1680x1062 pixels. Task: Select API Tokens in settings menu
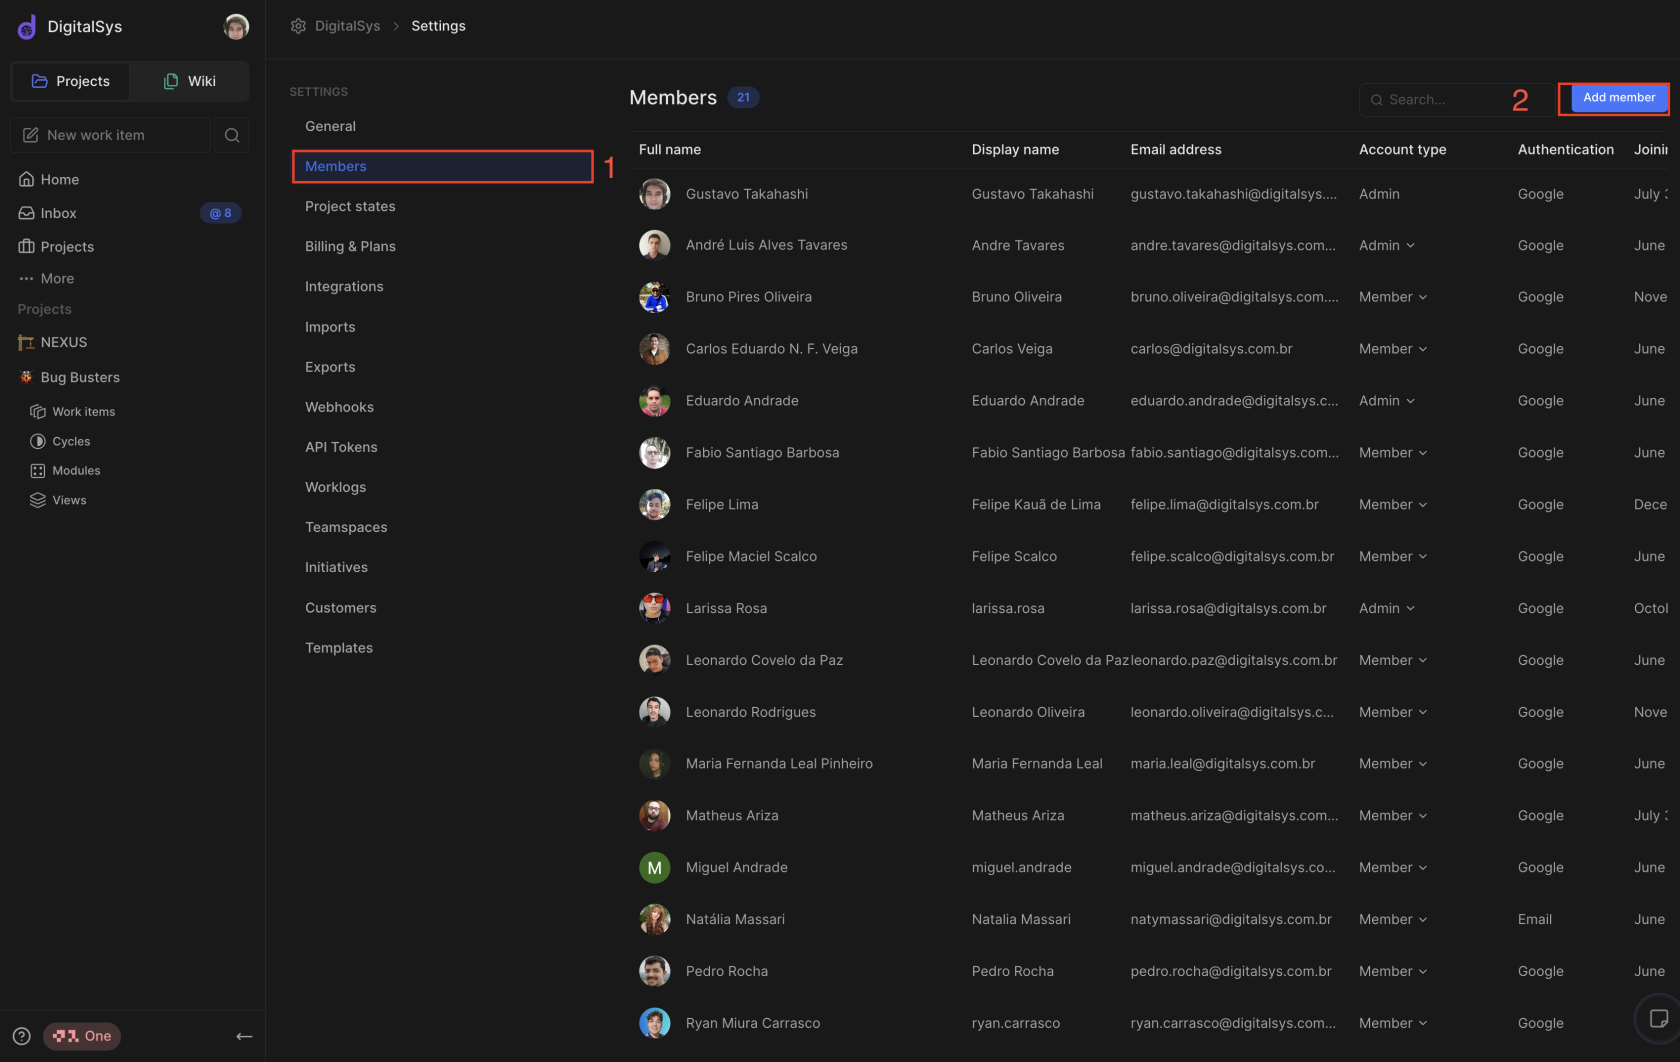341,447
